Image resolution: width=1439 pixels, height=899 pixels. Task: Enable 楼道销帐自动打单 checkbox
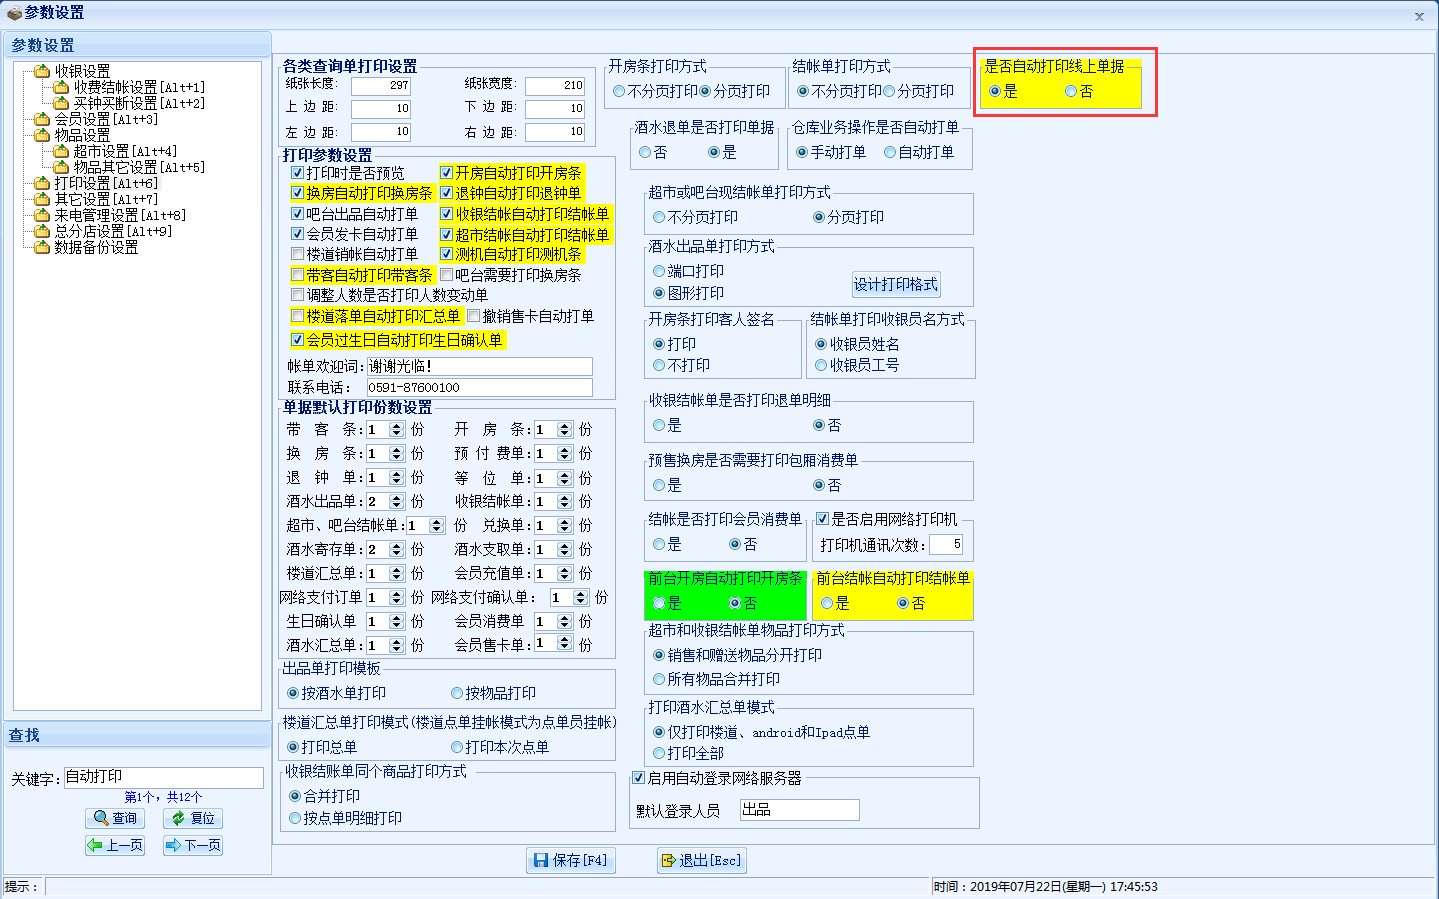[297, 254]
